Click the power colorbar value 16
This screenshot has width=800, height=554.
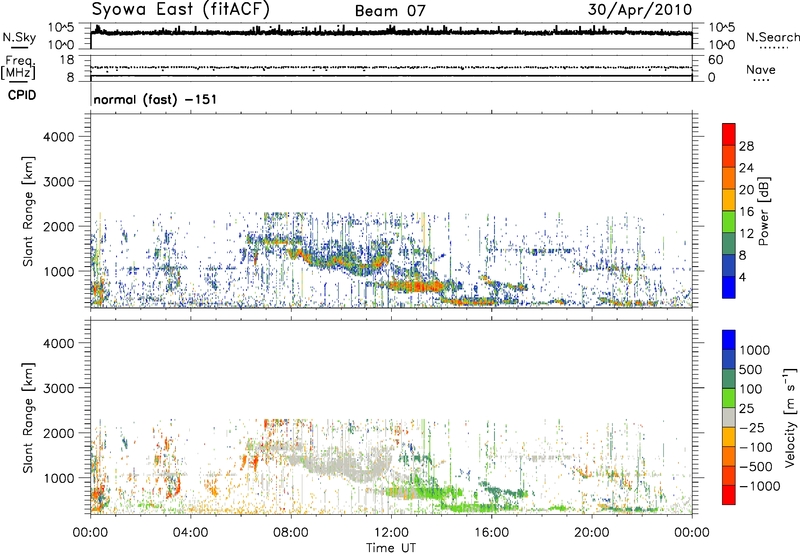point(746,212)
